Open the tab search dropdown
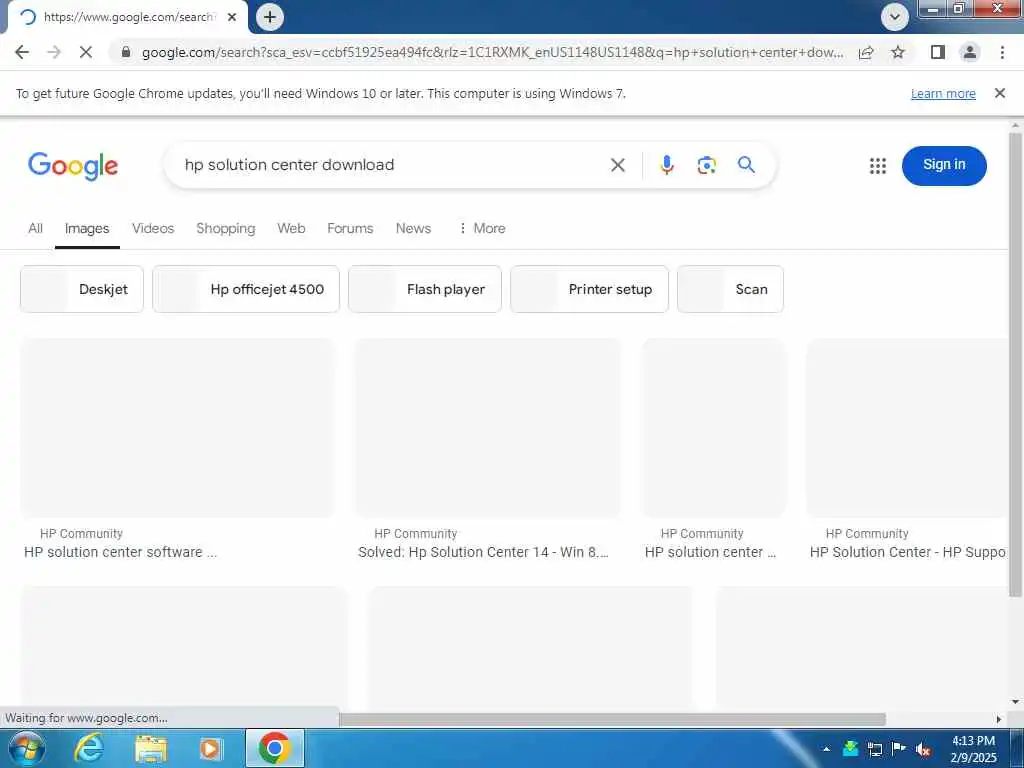 click(x=895, y=17)
